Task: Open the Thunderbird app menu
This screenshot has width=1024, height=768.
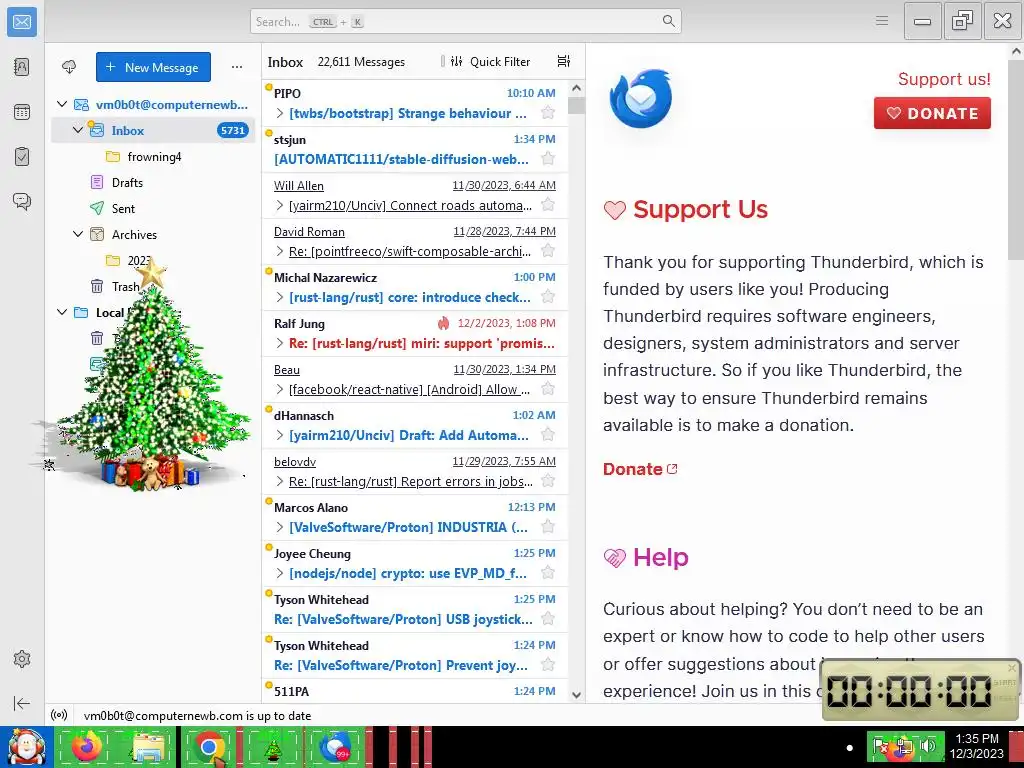Action: pyautogui.click(x=882, y=21)
